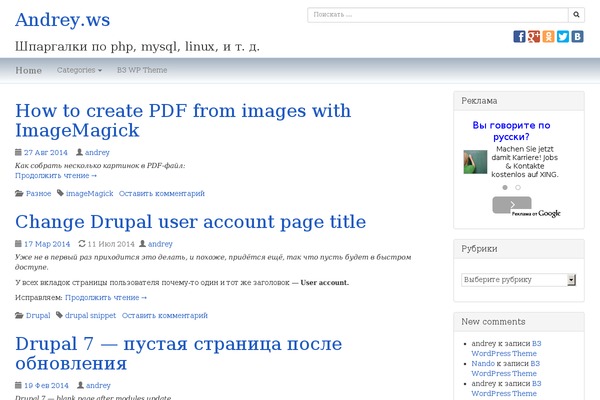Click the Nando commenter link

(x=483, y=364)
